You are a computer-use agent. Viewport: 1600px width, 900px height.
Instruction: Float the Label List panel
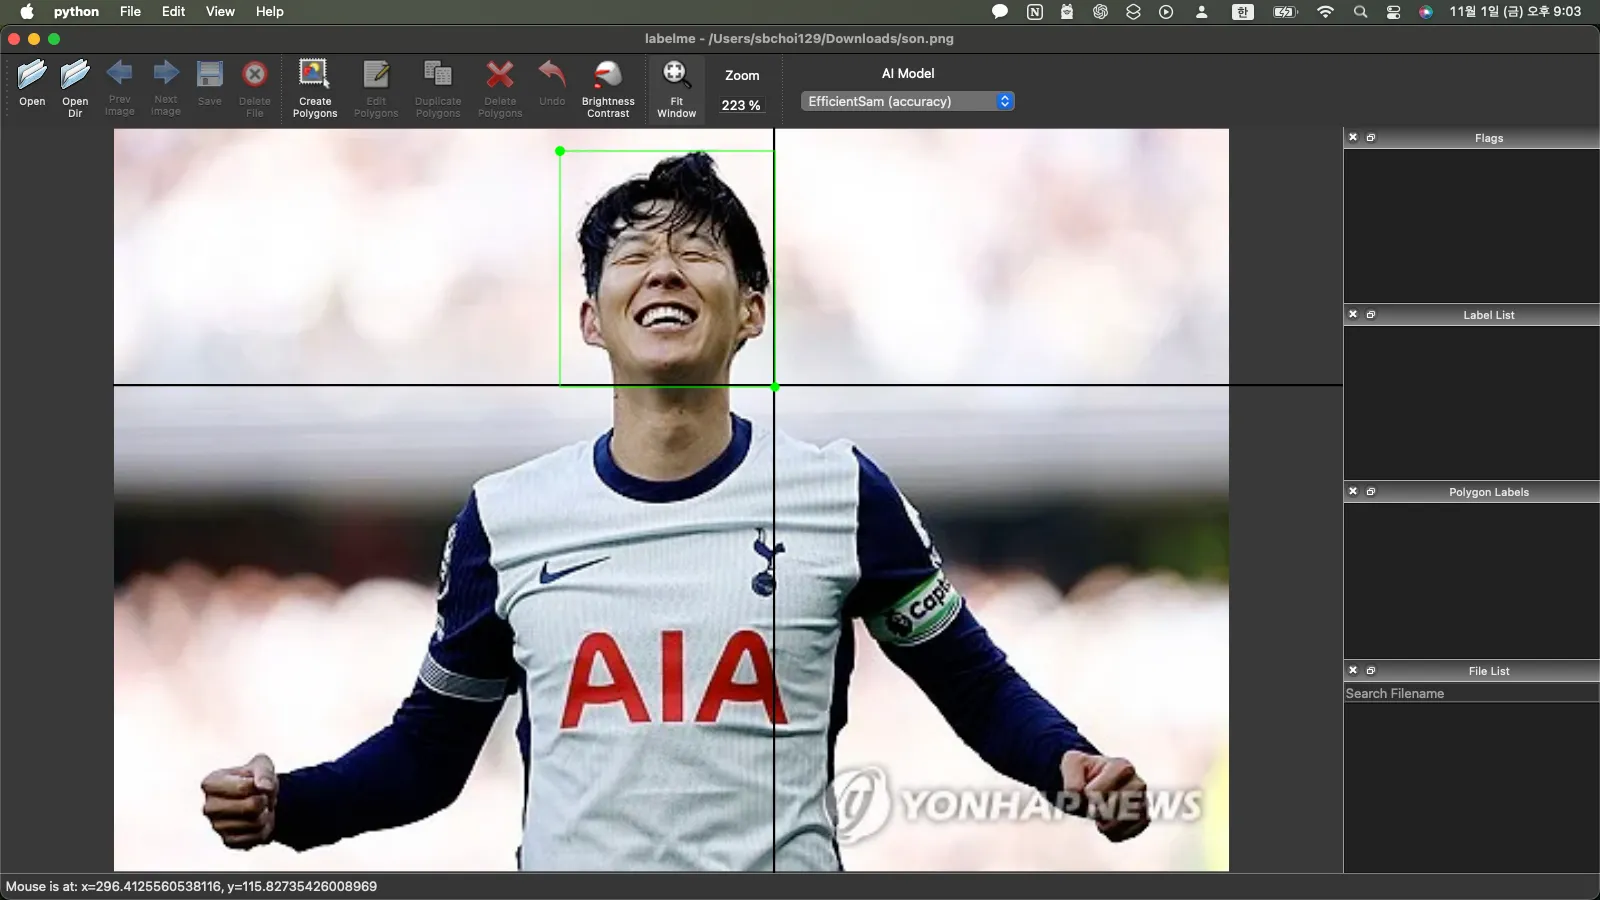click(x=1371, y=314)
